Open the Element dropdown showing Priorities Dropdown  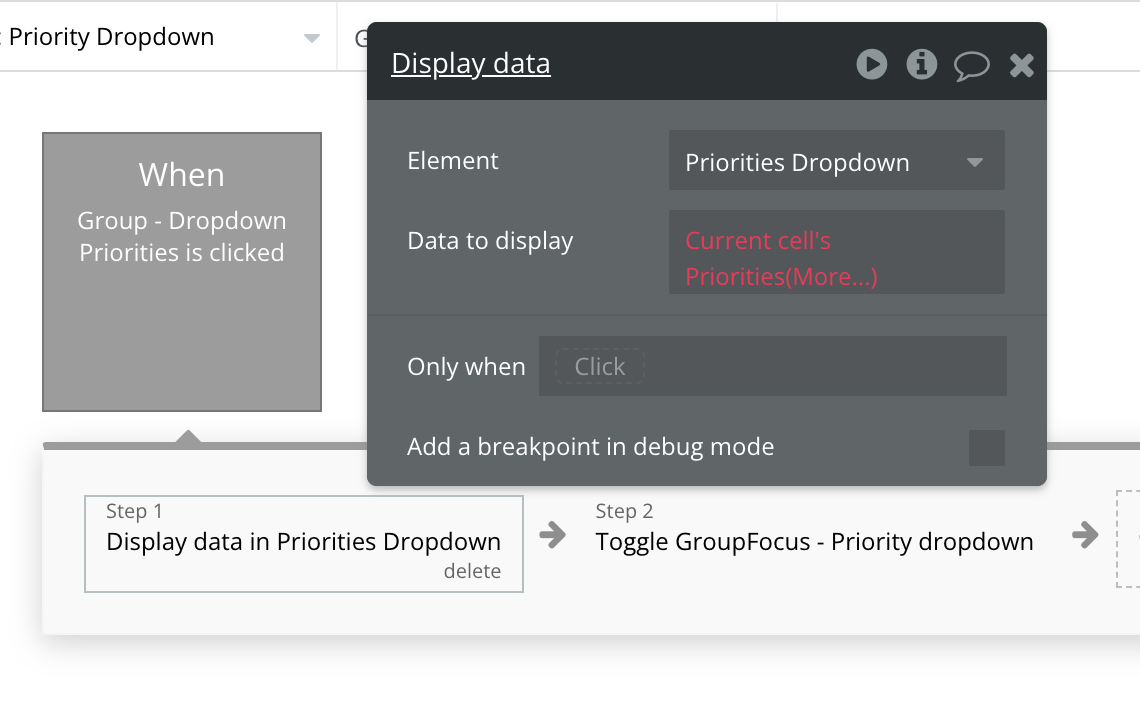pos(836,162)
